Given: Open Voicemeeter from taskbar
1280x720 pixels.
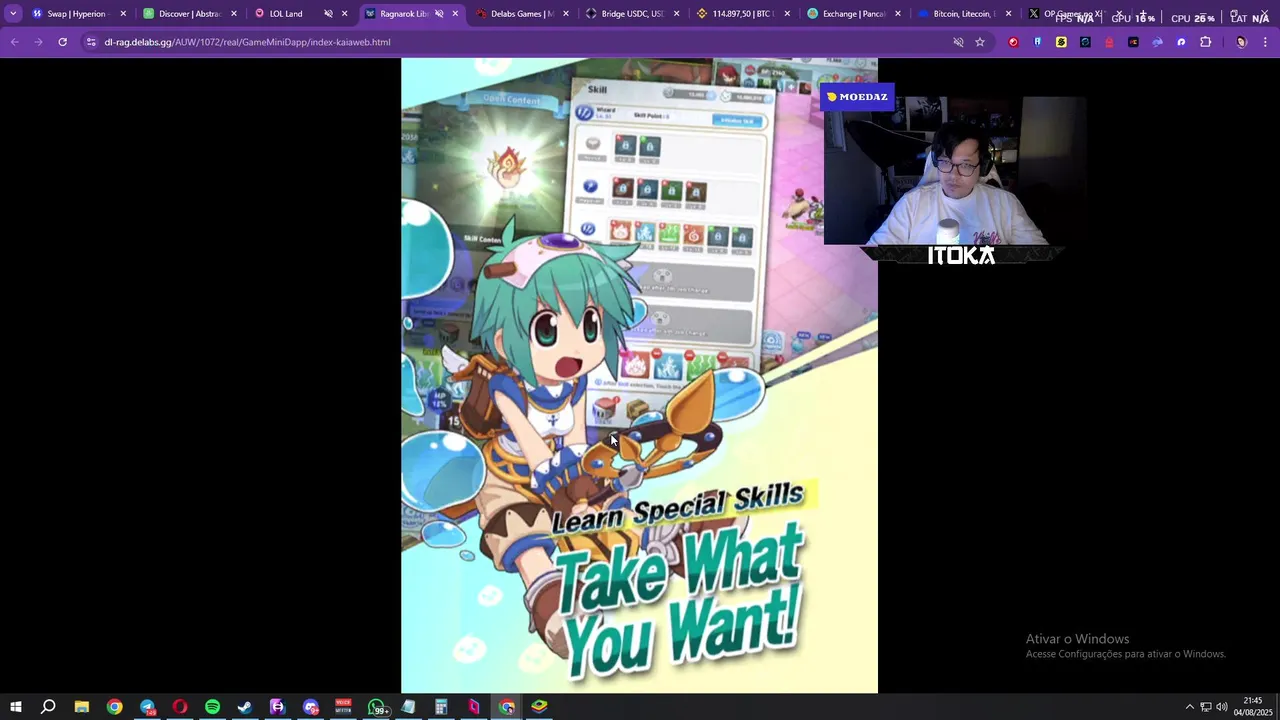Looking at the screenshot, I should pyautogui.click(x=343, y=707).
